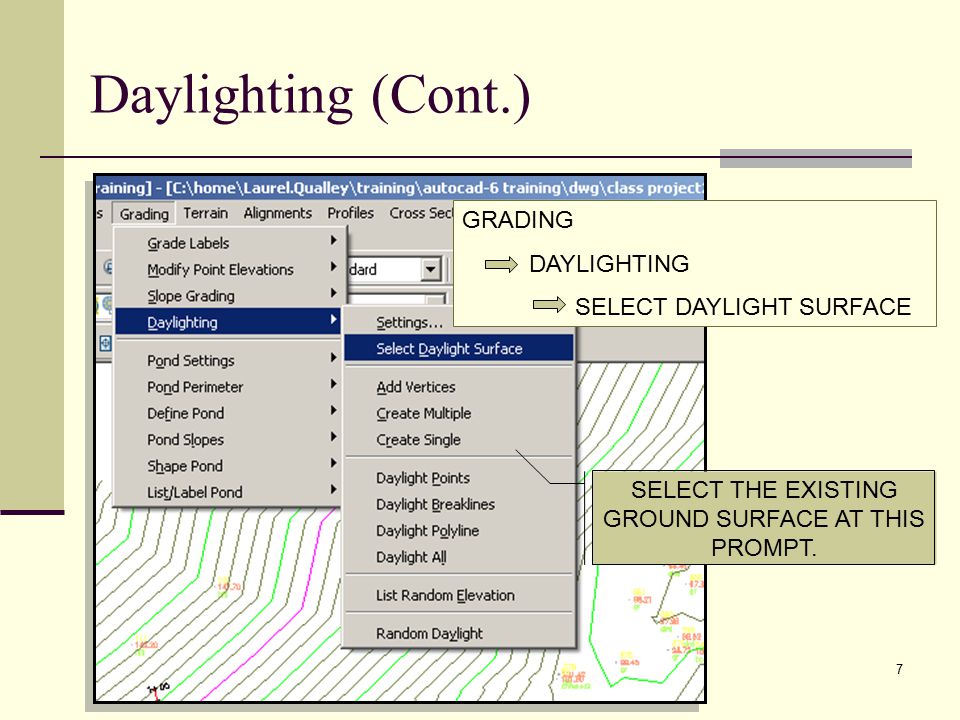Open the Terrain menu
This screenshot has height=720, width=960.
(x=205, y=213)
